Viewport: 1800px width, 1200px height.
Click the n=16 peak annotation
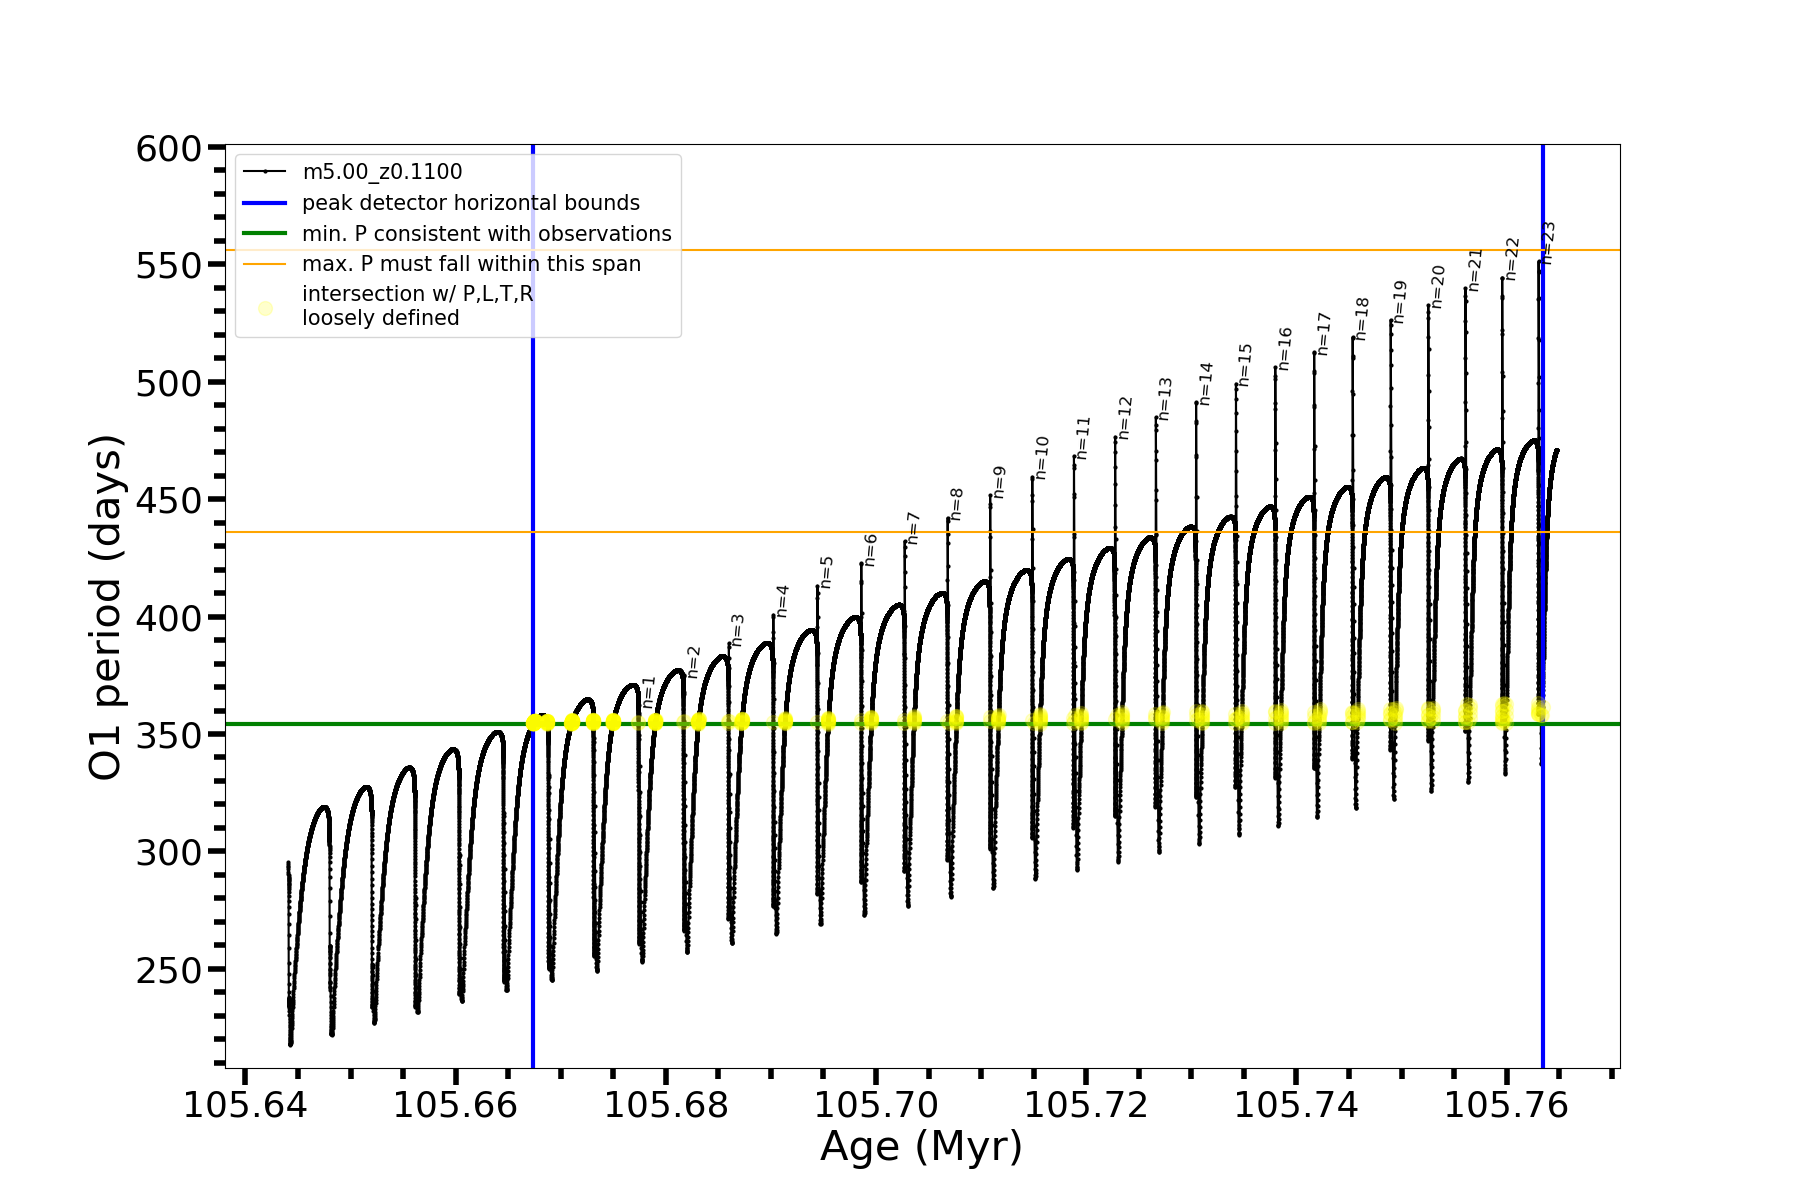click(1285, 349)
